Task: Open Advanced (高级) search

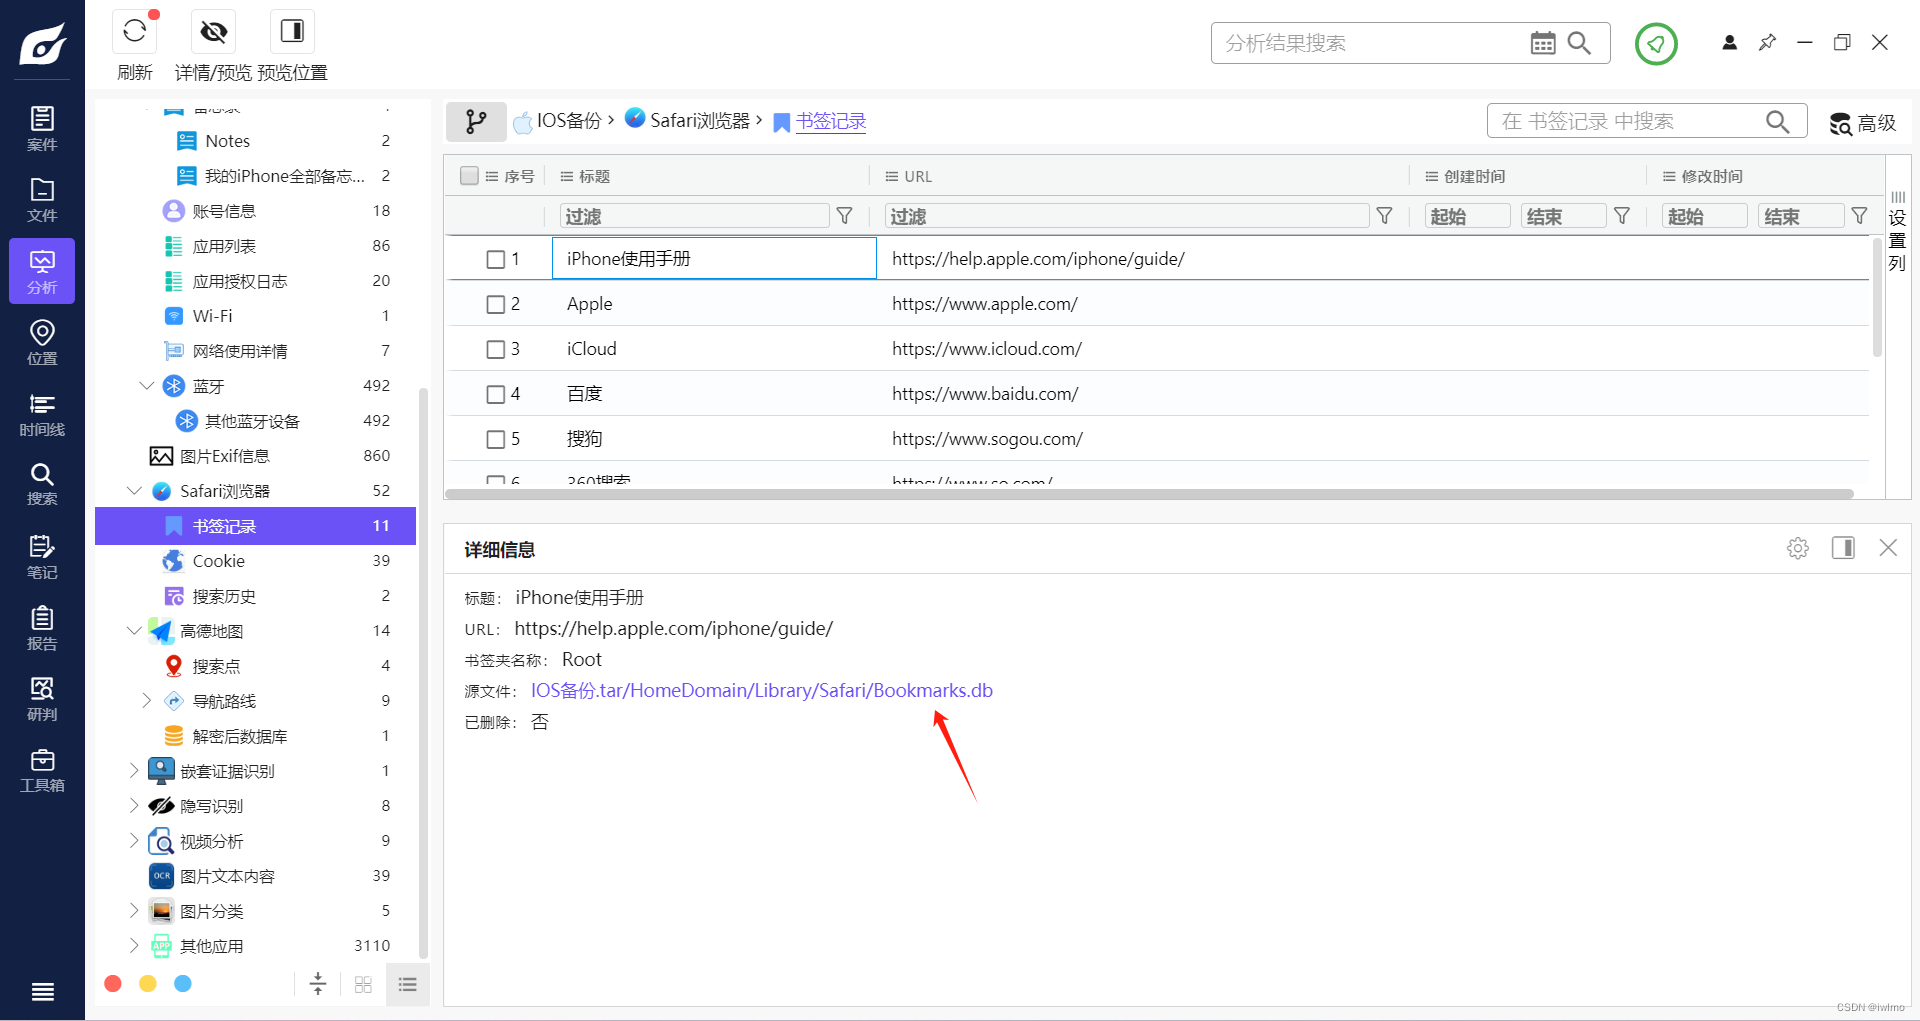Action: tap(1862, 123)
